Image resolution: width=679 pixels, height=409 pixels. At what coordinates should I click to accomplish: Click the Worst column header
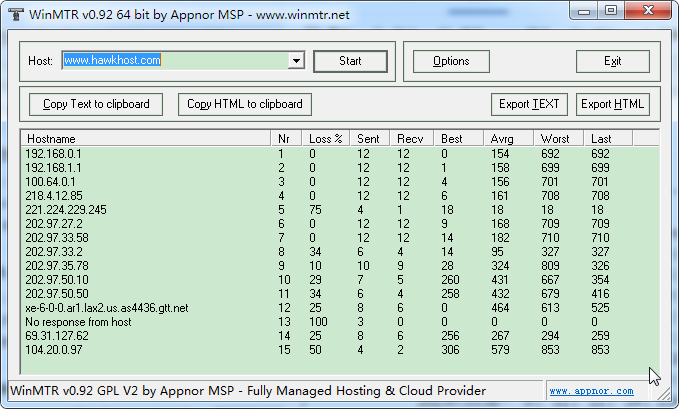pos(559,139)
